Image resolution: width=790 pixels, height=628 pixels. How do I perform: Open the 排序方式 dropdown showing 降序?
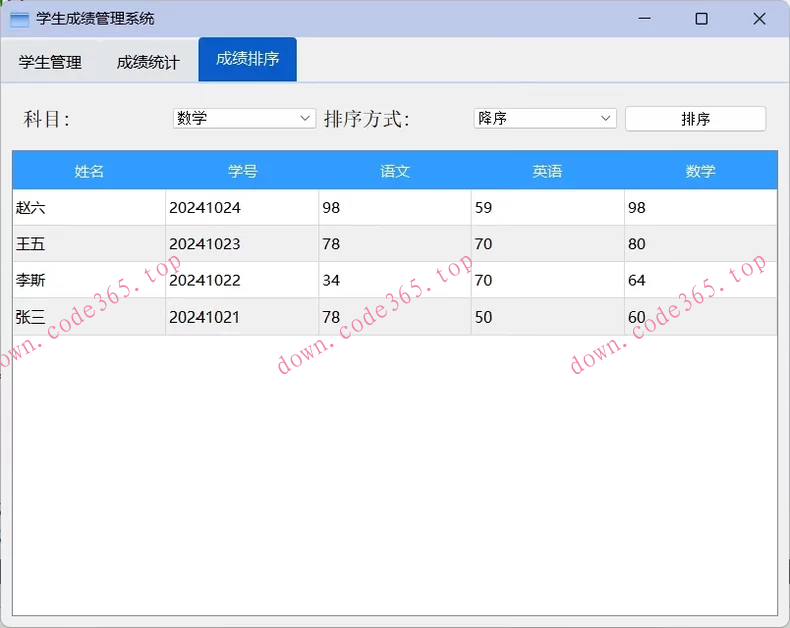tap(544, 118)
